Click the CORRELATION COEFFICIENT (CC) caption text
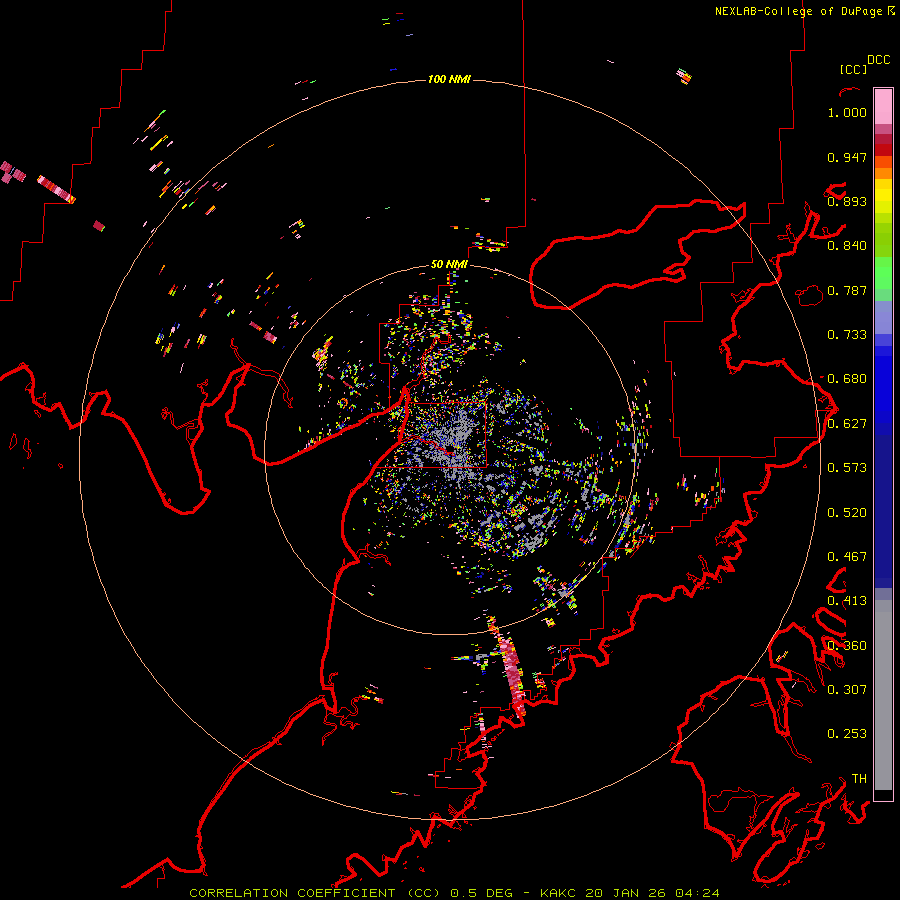 point(315,893)
